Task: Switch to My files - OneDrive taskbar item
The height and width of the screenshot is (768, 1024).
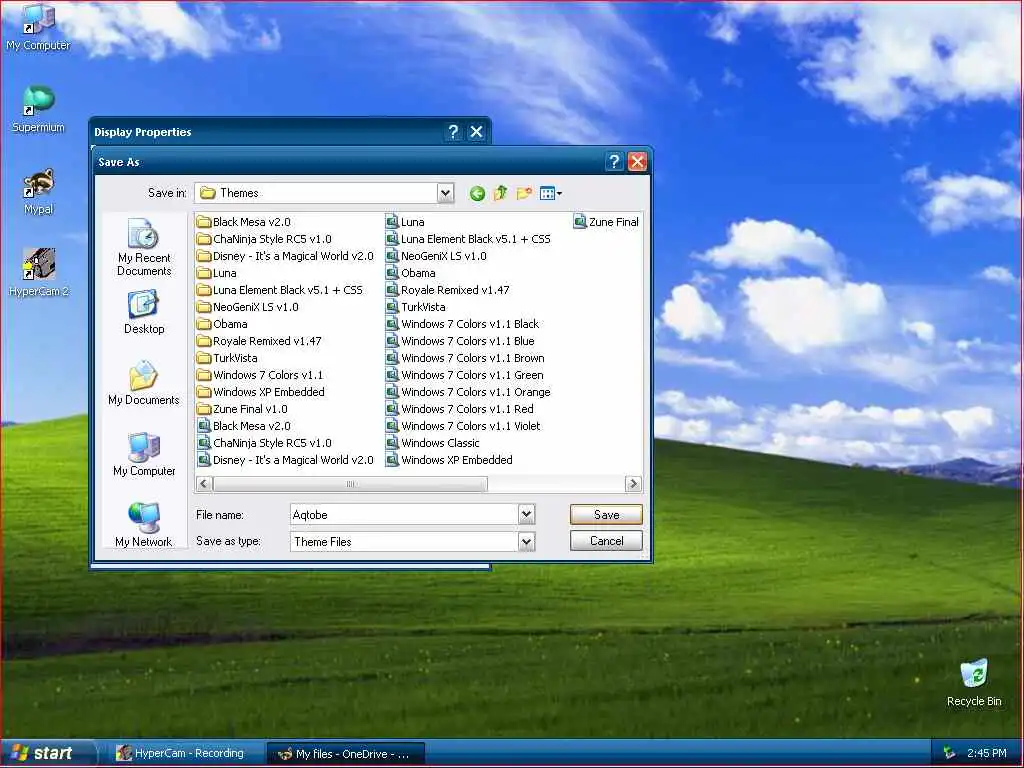Action: coord(345,754)
